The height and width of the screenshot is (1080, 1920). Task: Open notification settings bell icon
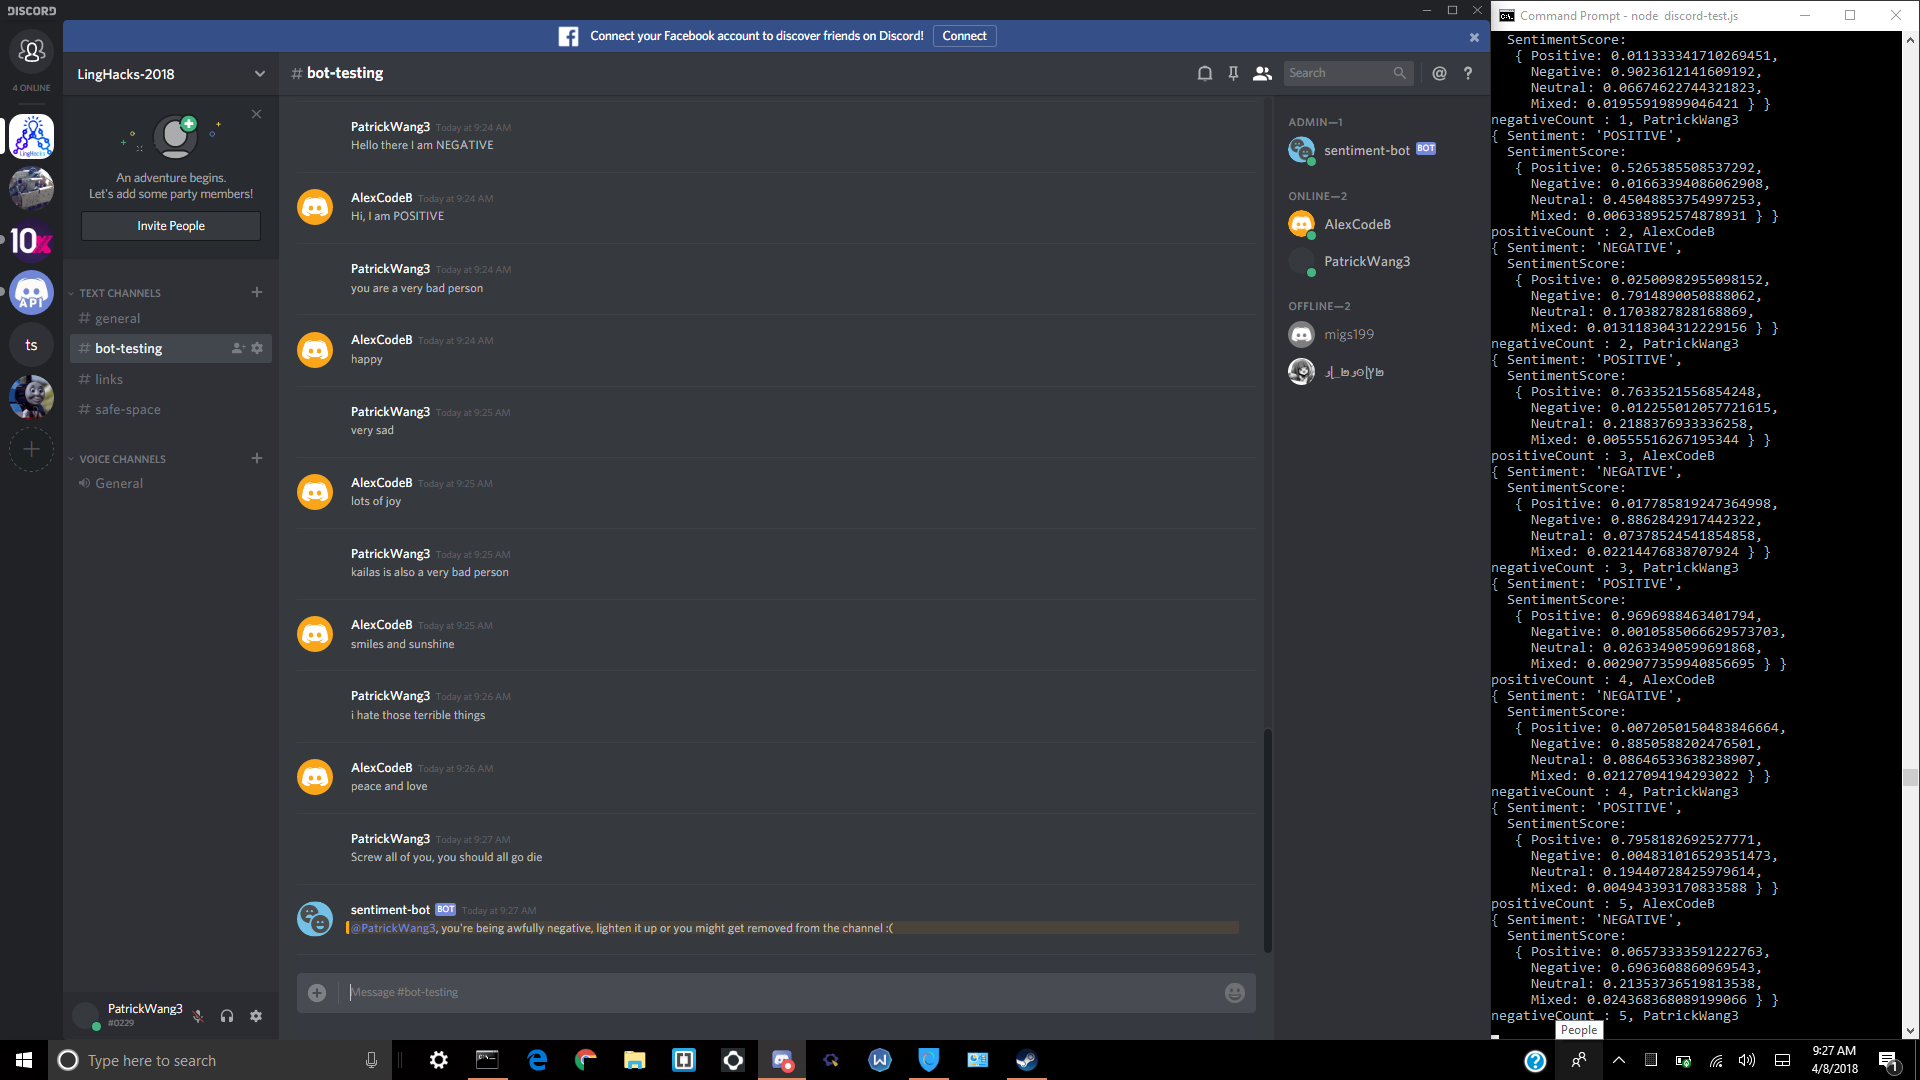pos(1205,73)
